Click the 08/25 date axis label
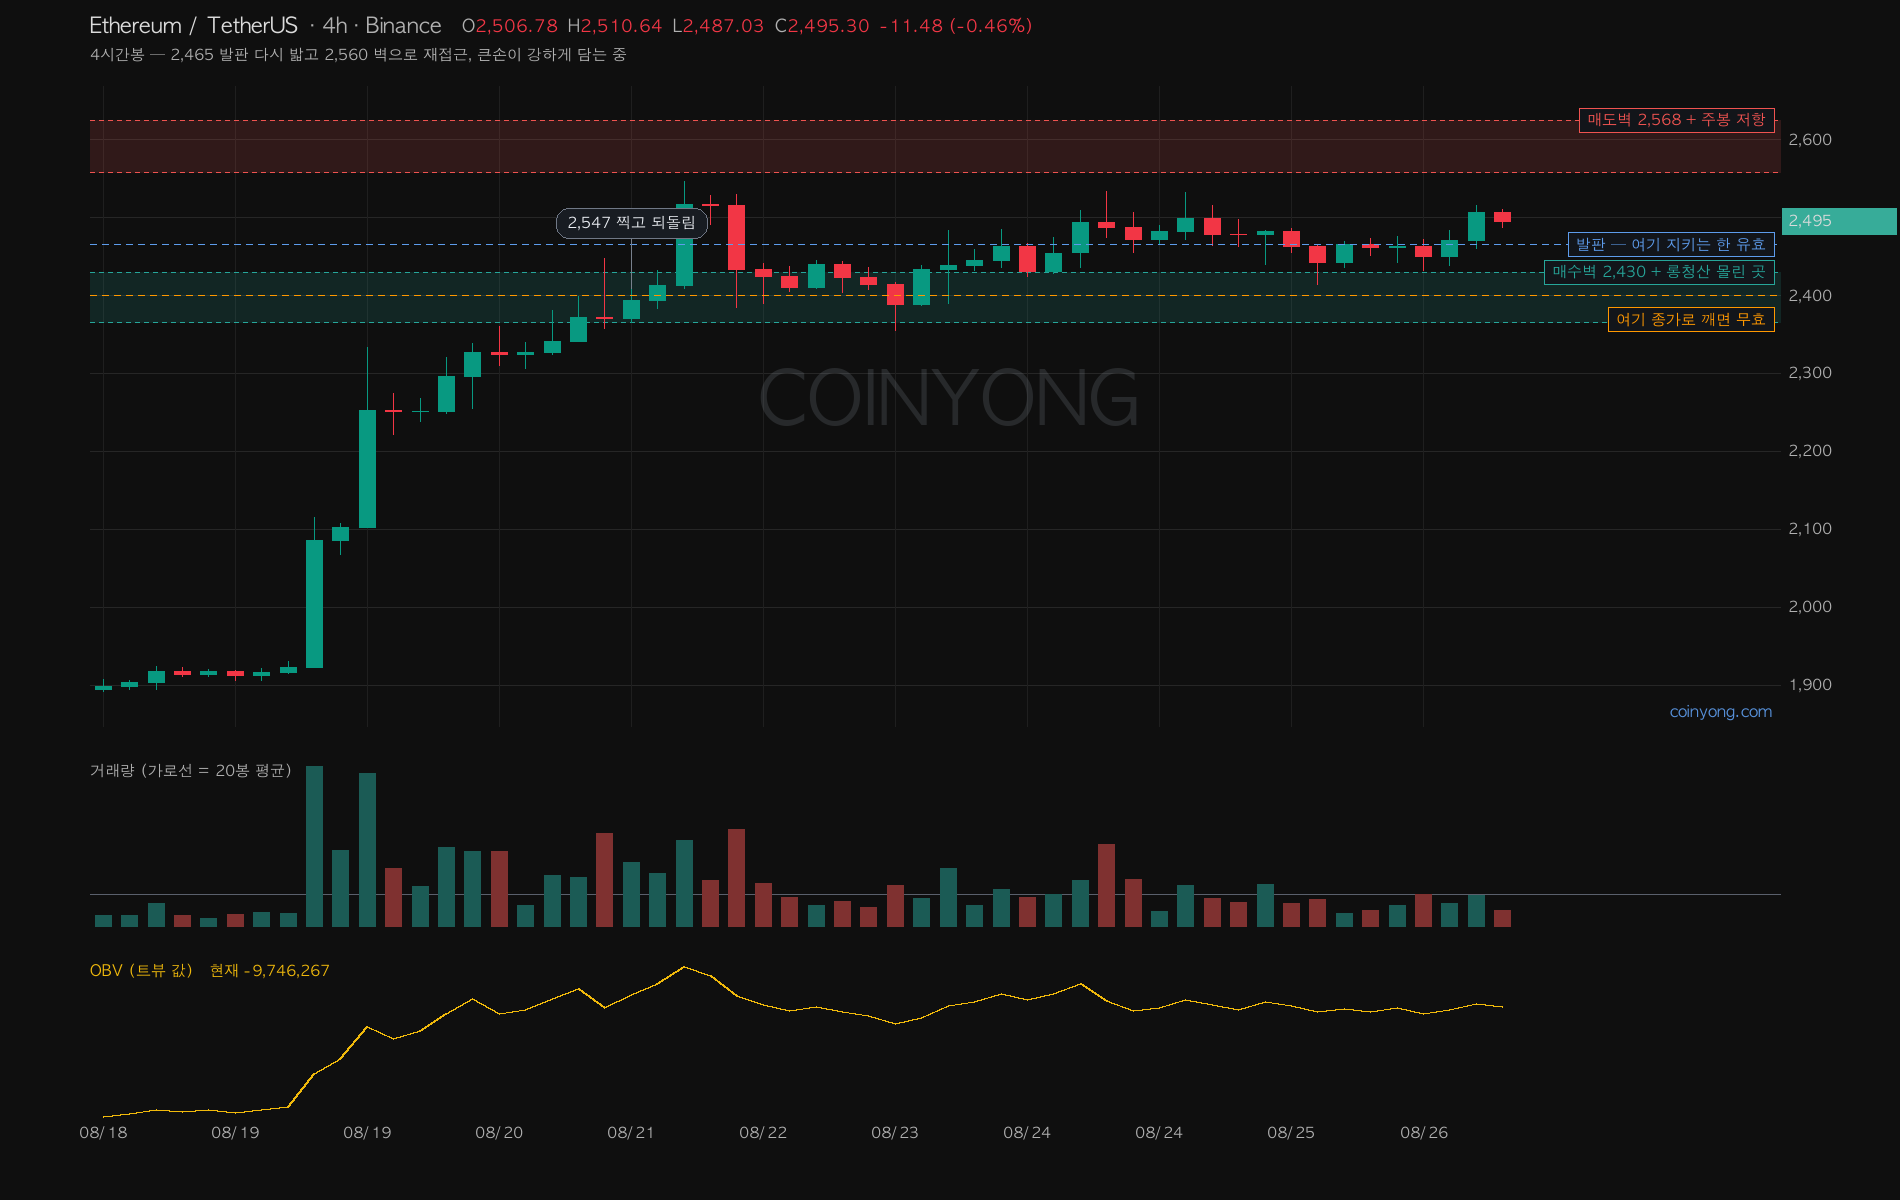The image size is (1900, 1200). point(1291,1133)
